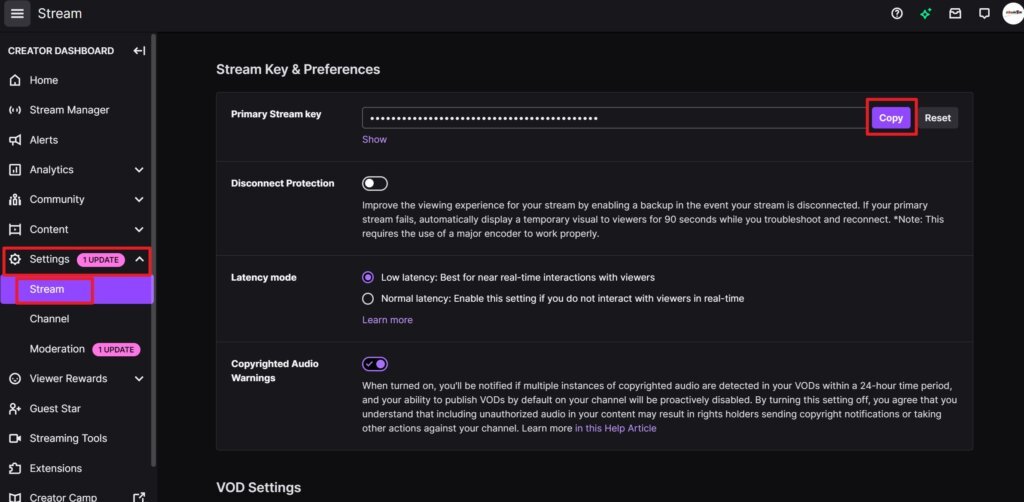Open Stream Manager from the sidebar
The height and width of the screenshot is (502, 1024).
pos(69,110)
